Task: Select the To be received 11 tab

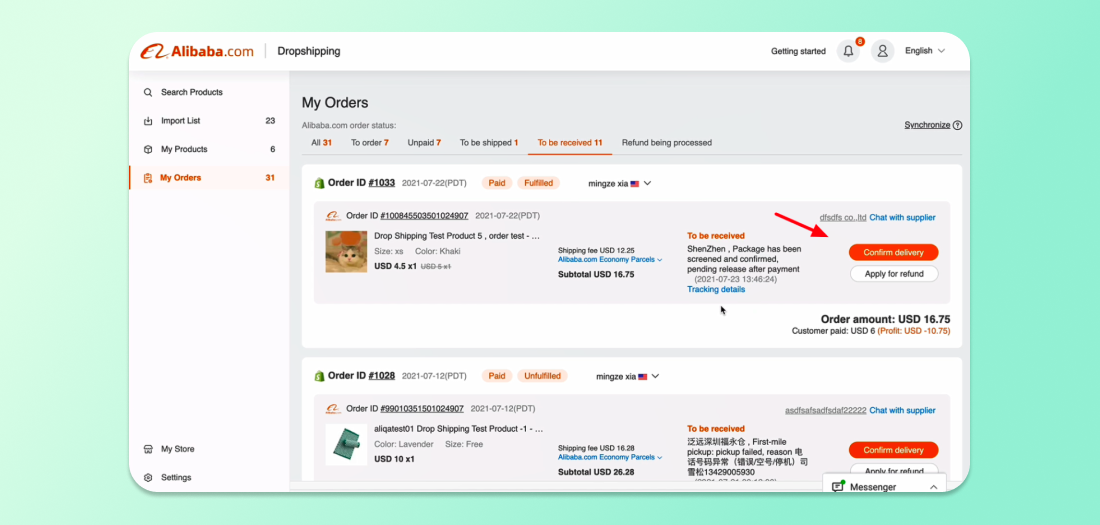Action: (x=570, y=142)
